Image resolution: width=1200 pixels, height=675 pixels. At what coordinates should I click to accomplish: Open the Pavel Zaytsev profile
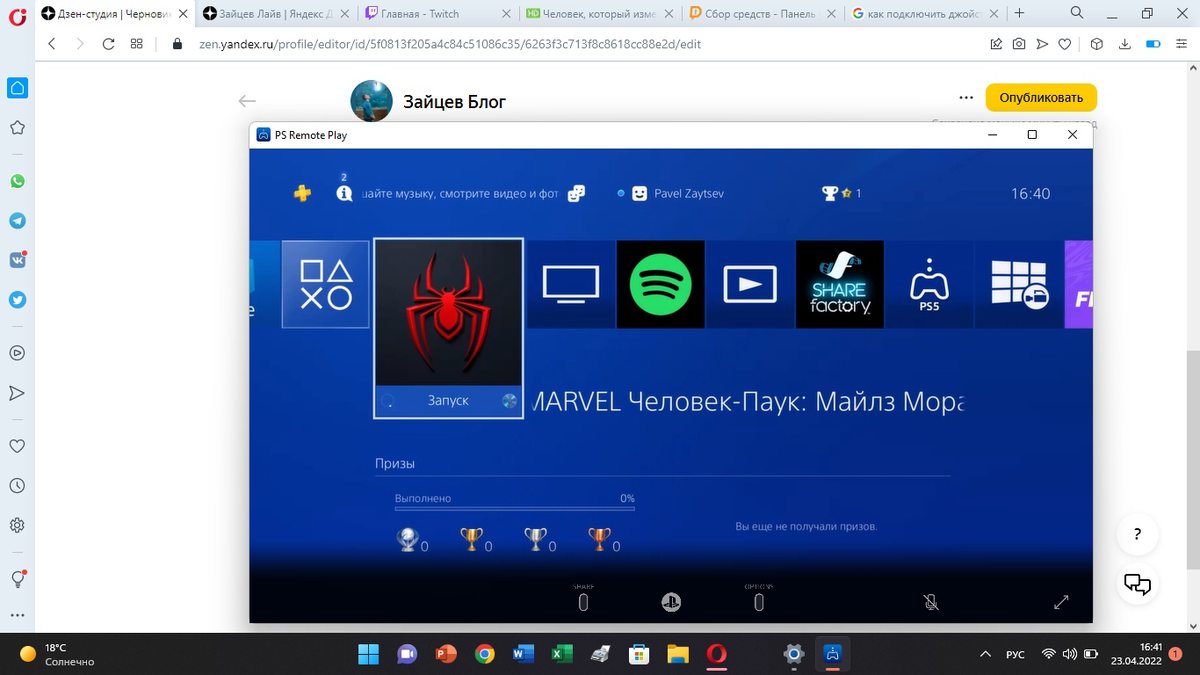point(678,194)
